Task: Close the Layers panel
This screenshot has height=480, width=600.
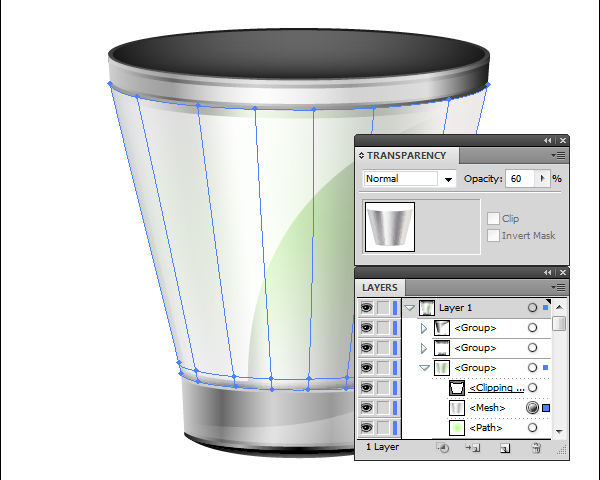Action: pos(562,273)
